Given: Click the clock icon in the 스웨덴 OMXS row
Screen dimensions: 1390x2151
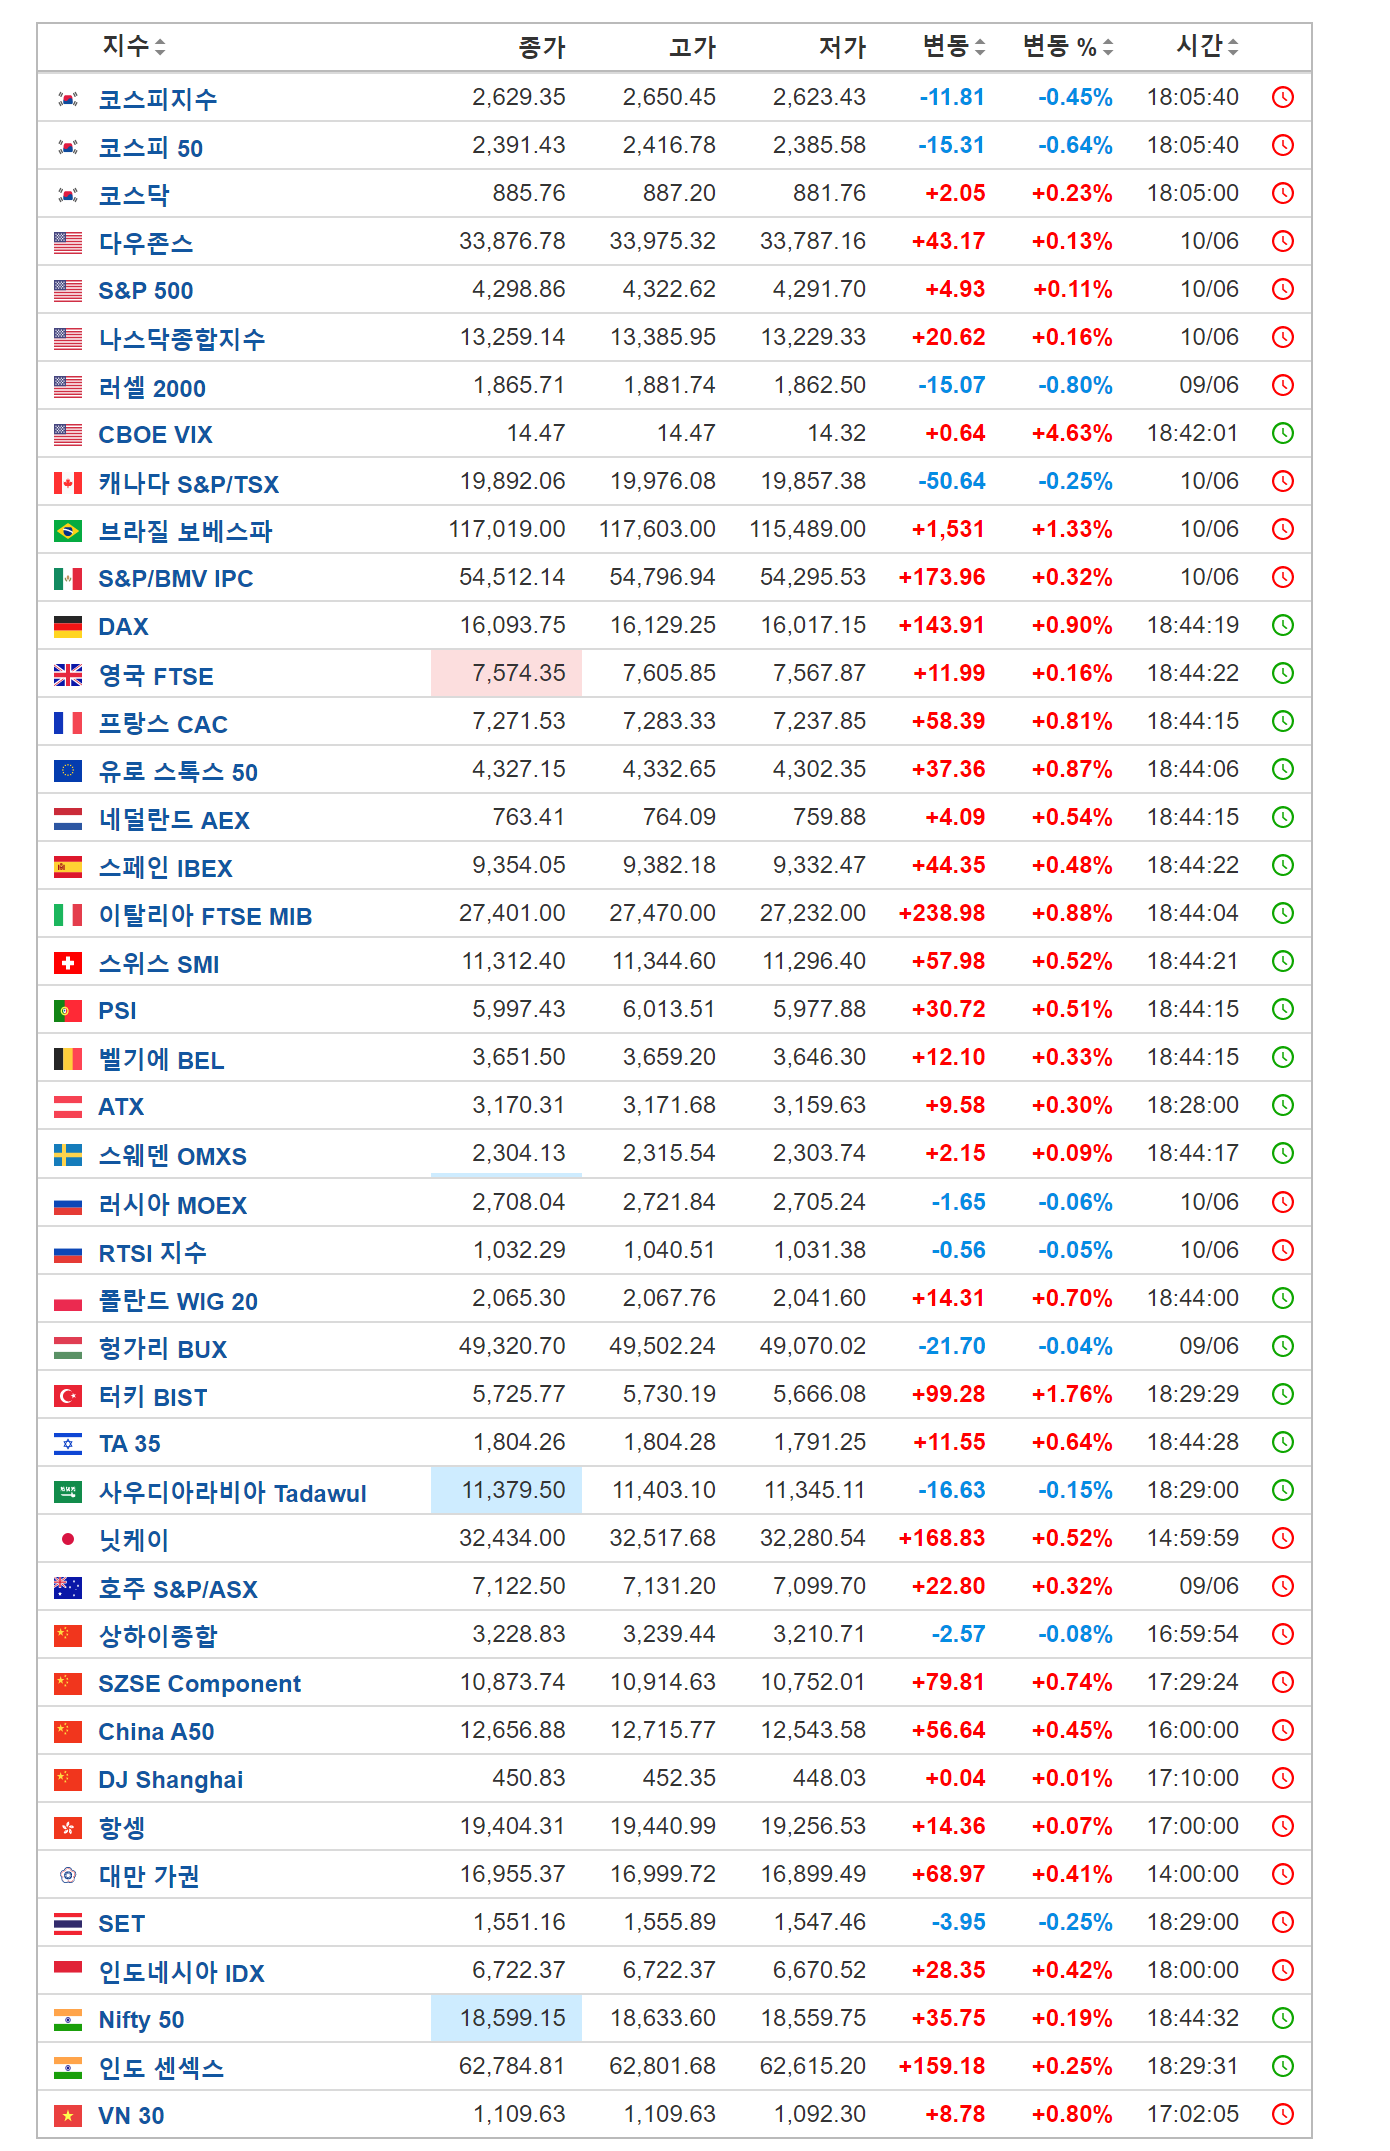Looking at the screenshot, I should click(1283, 1153).
